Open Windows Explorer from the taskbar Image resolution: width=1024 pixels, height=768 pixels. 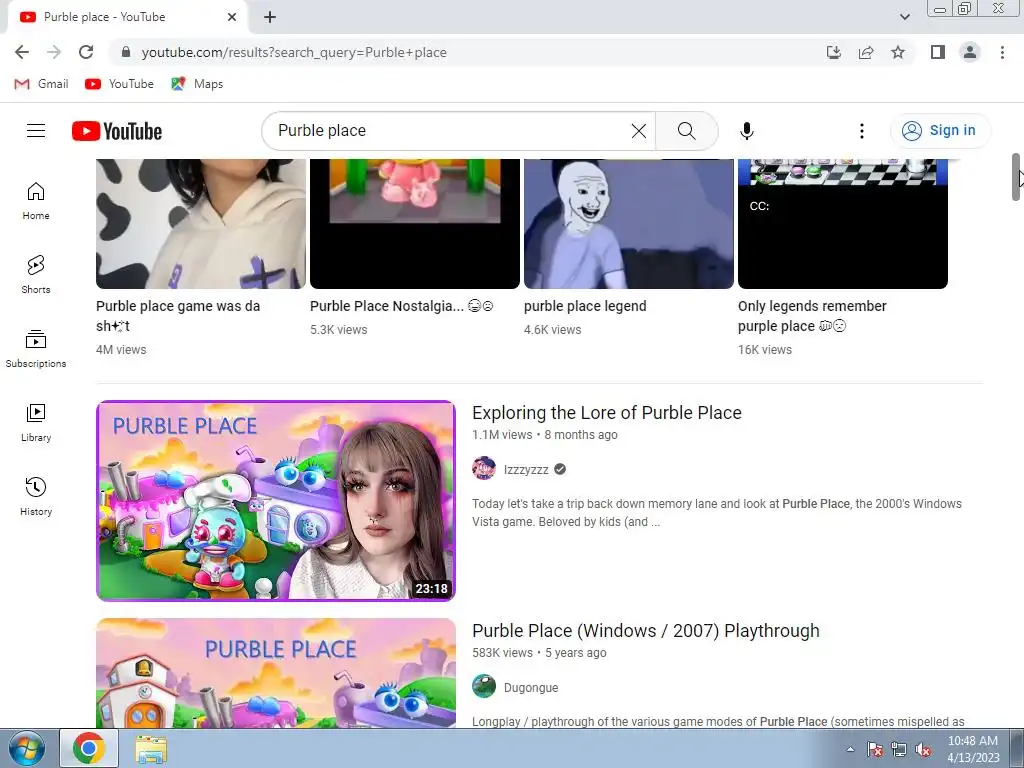[151, 749]
